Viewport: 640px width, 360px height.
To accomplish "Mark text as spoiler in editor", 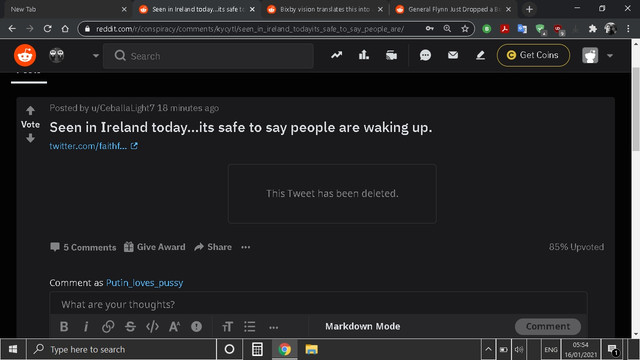I will point(196,327).
